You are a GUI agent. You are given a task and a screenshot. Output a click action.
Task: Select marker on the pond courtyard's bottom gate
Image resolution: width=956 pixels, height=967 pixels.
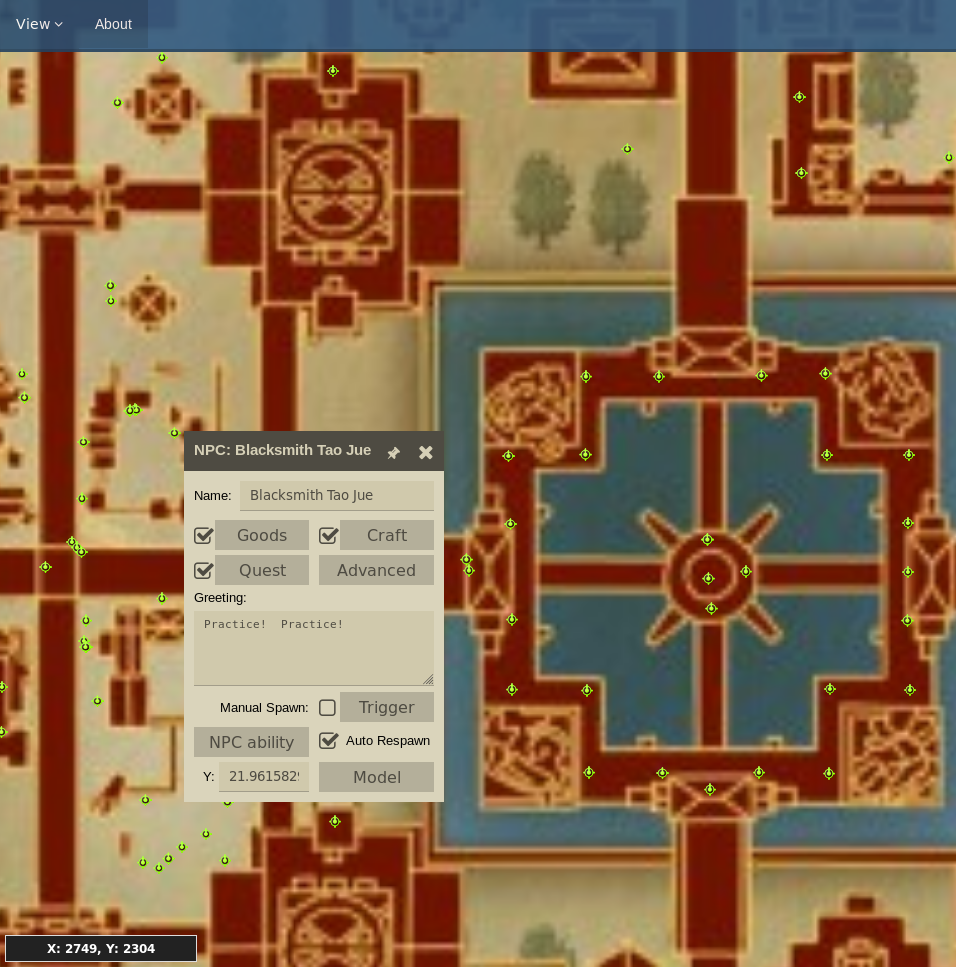pos(710,789)
